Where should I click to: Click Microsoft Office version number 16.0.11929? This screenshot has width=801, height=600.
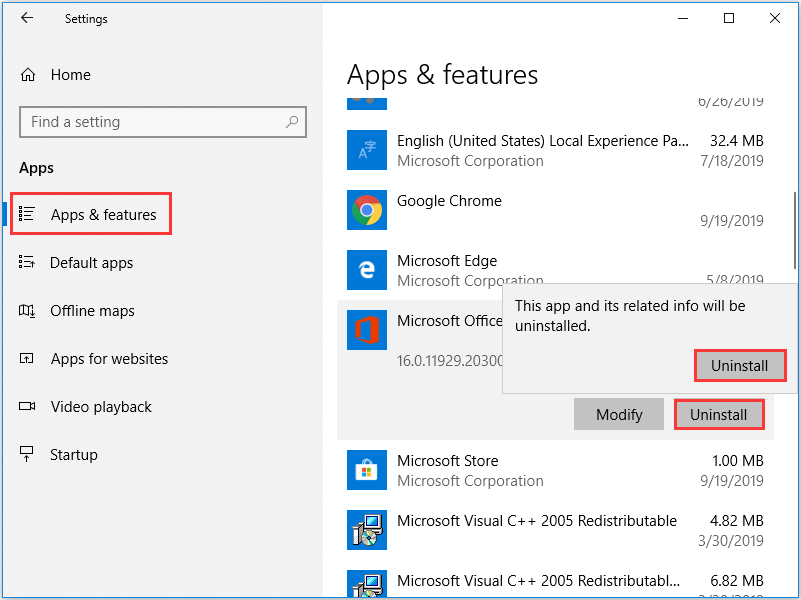(450, 361)
